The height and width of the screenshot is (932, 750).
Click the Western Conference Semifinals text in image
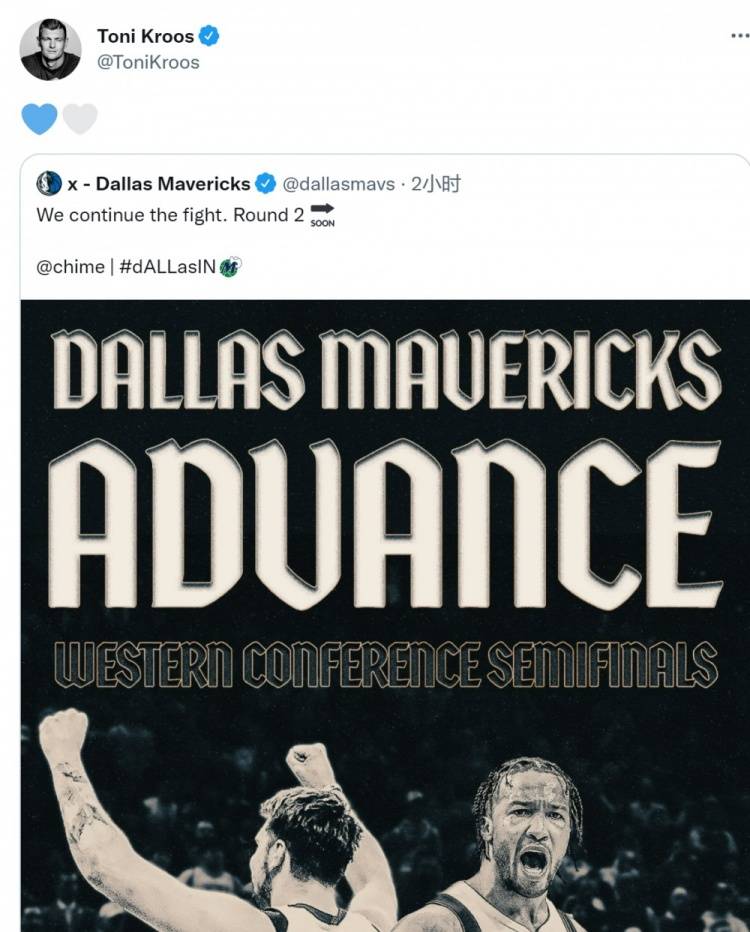coord(386,664)
